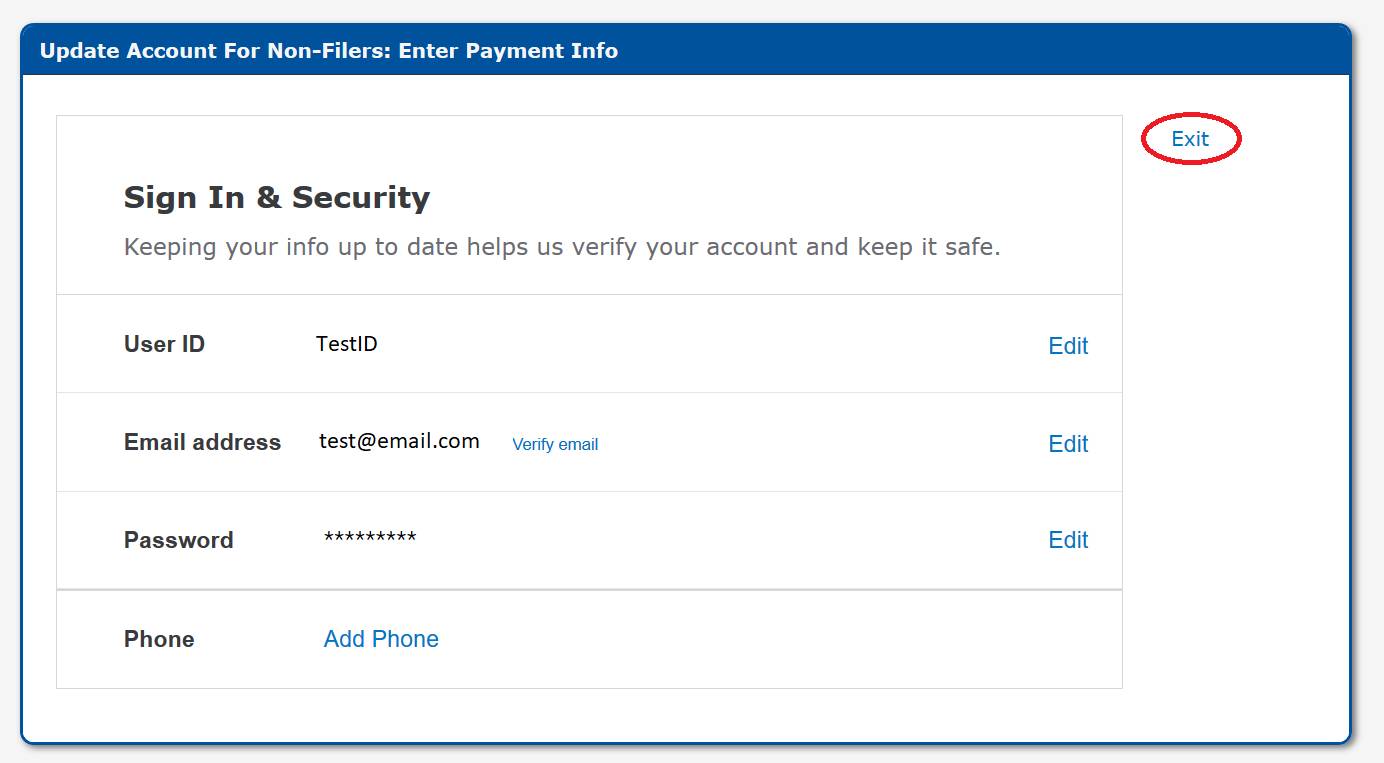Click the Phone row label

click(159, 639)
